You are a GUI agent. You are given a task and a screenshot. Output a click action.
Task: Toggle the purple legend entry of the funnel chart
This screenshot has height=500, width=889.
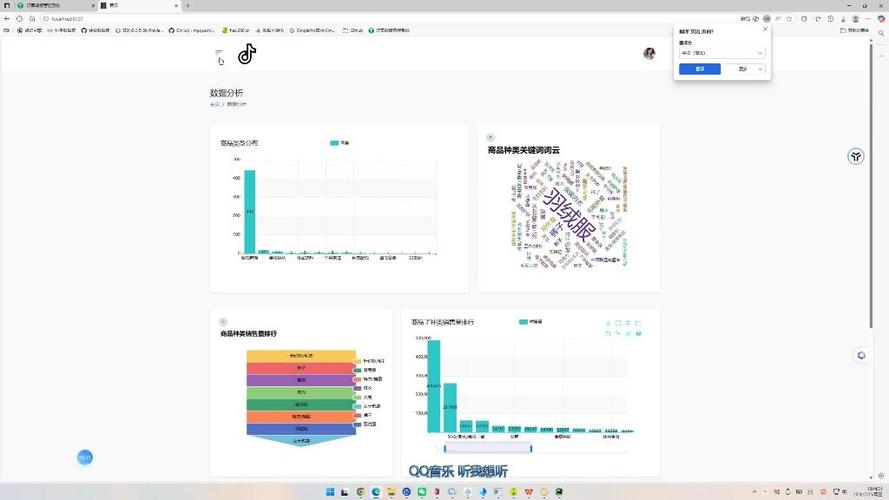[x=363, y=388]
